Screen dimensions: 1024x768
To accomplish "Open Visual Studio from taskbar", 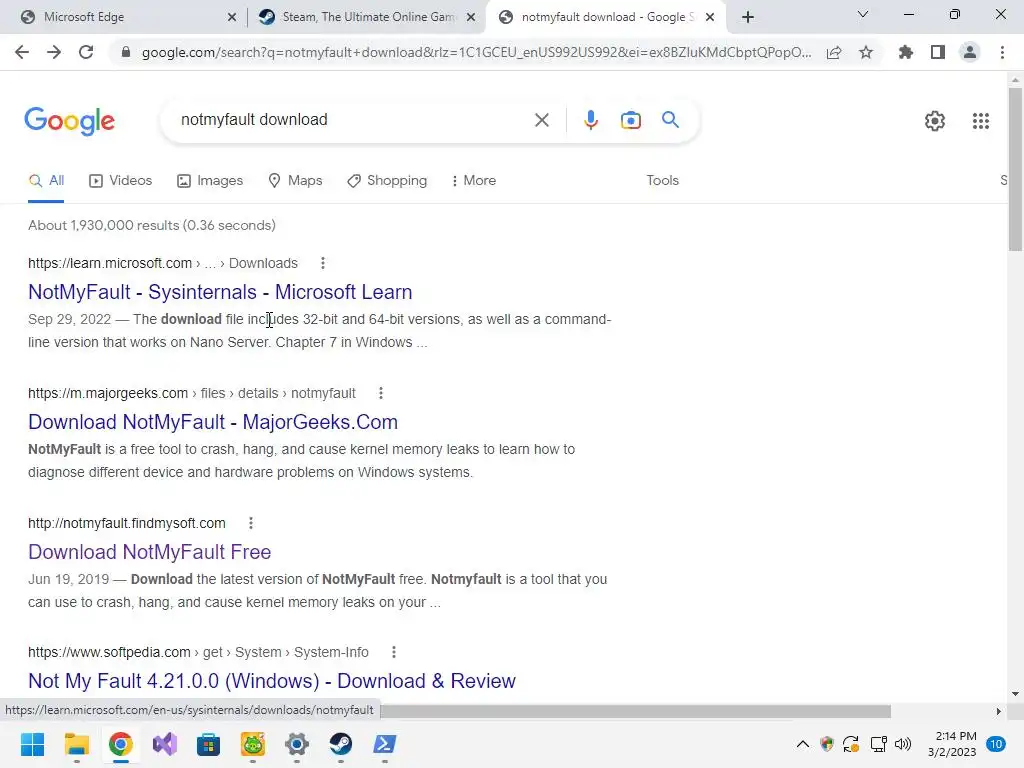I will tap(165, 744).
